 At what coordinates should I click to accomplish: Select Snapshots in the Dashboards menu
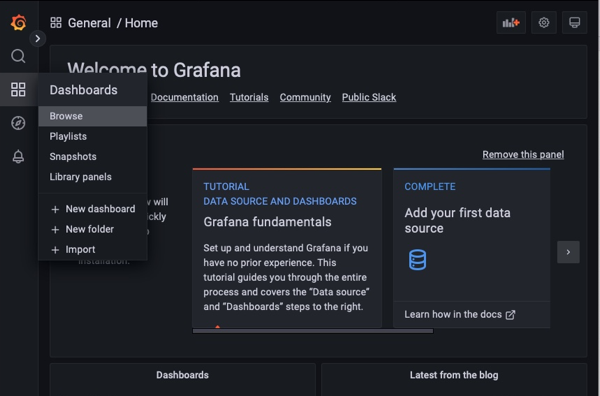point(93,156)
